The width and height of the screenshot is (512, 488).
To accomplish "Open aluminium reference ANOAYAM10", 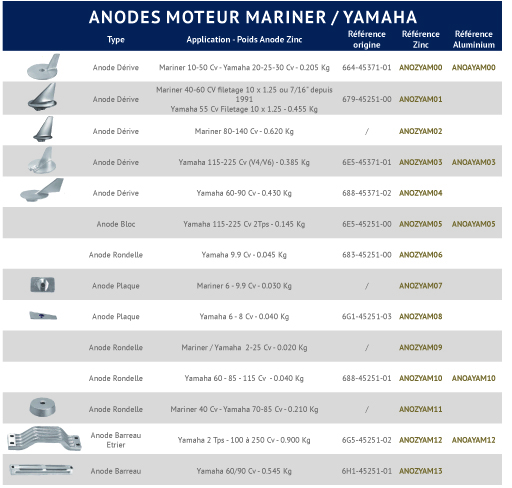I will 474,378.
